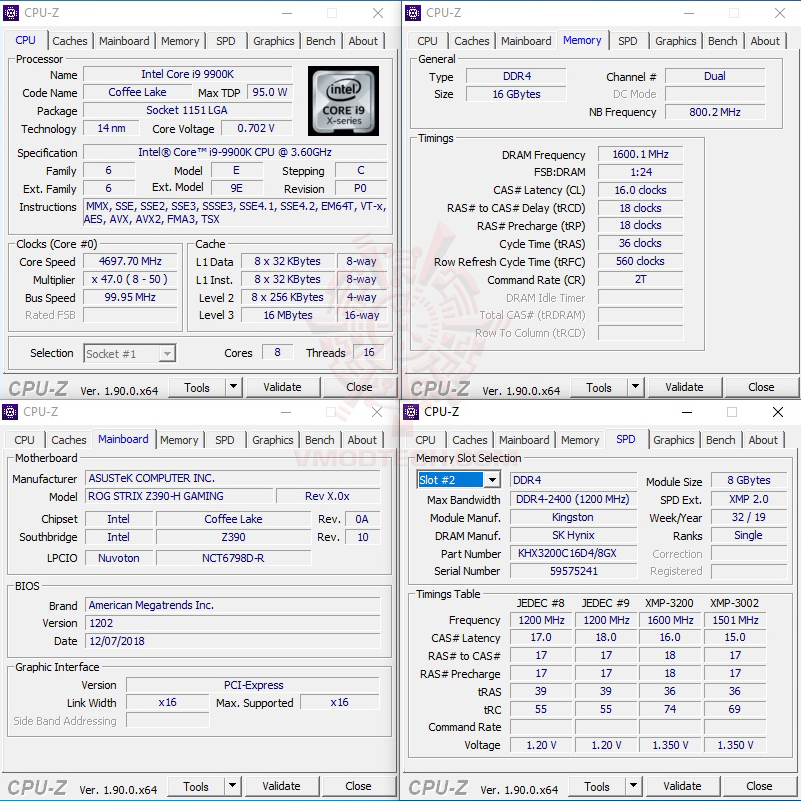The width and height of the screenshot is (801, 801).
Task: Click SPD Ext. value XMP 2.0
Action: point(749,499)
